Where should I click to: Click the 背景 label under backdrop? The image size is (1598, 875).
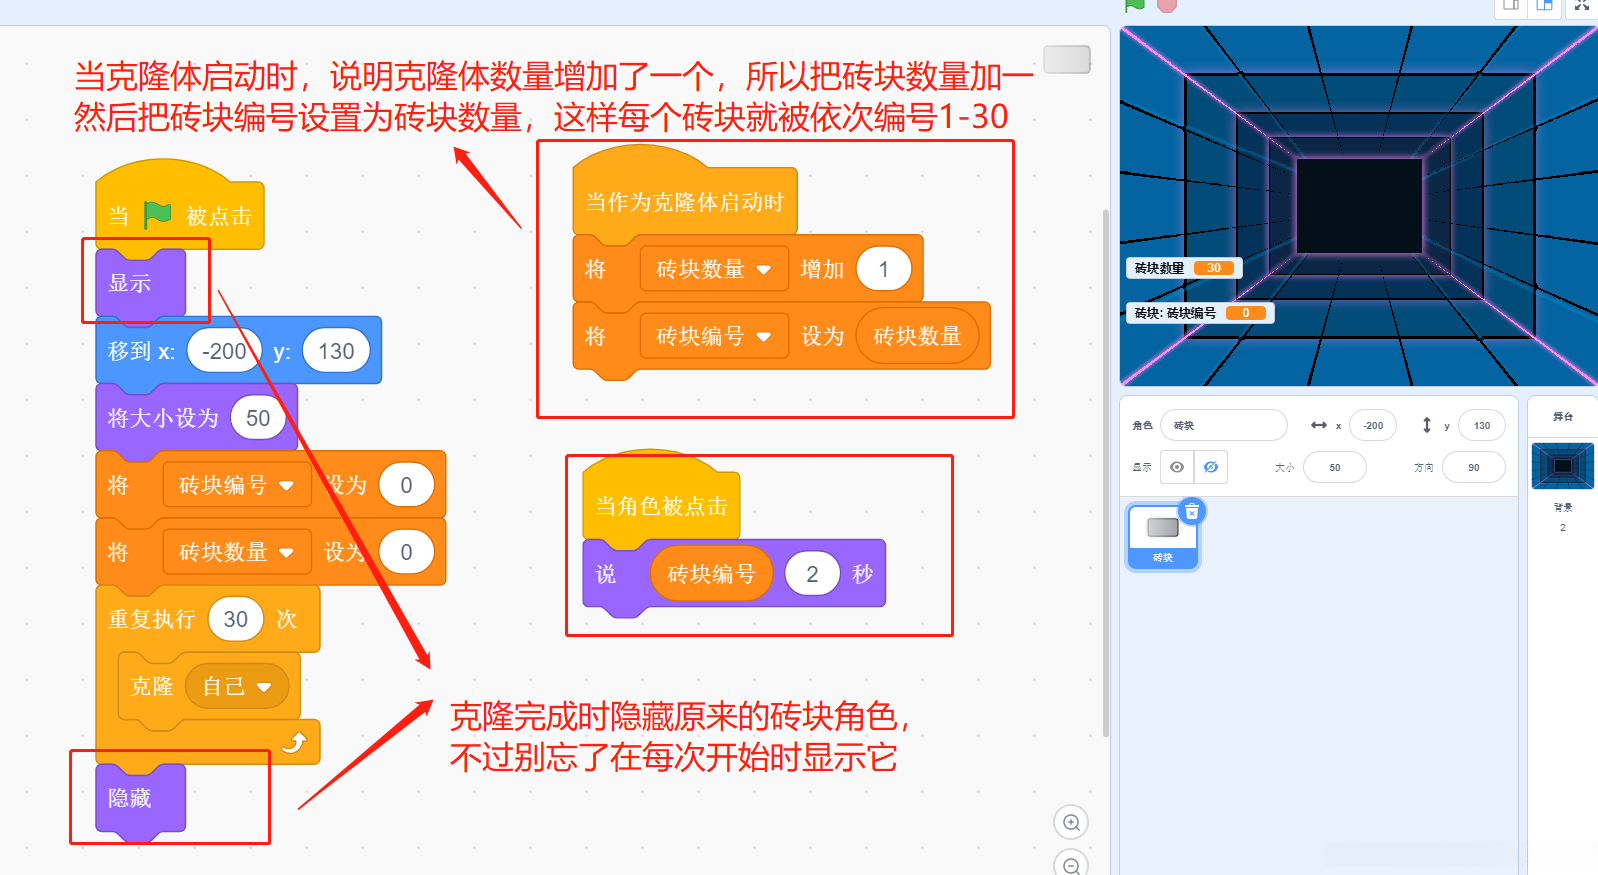coord(1563,507)
